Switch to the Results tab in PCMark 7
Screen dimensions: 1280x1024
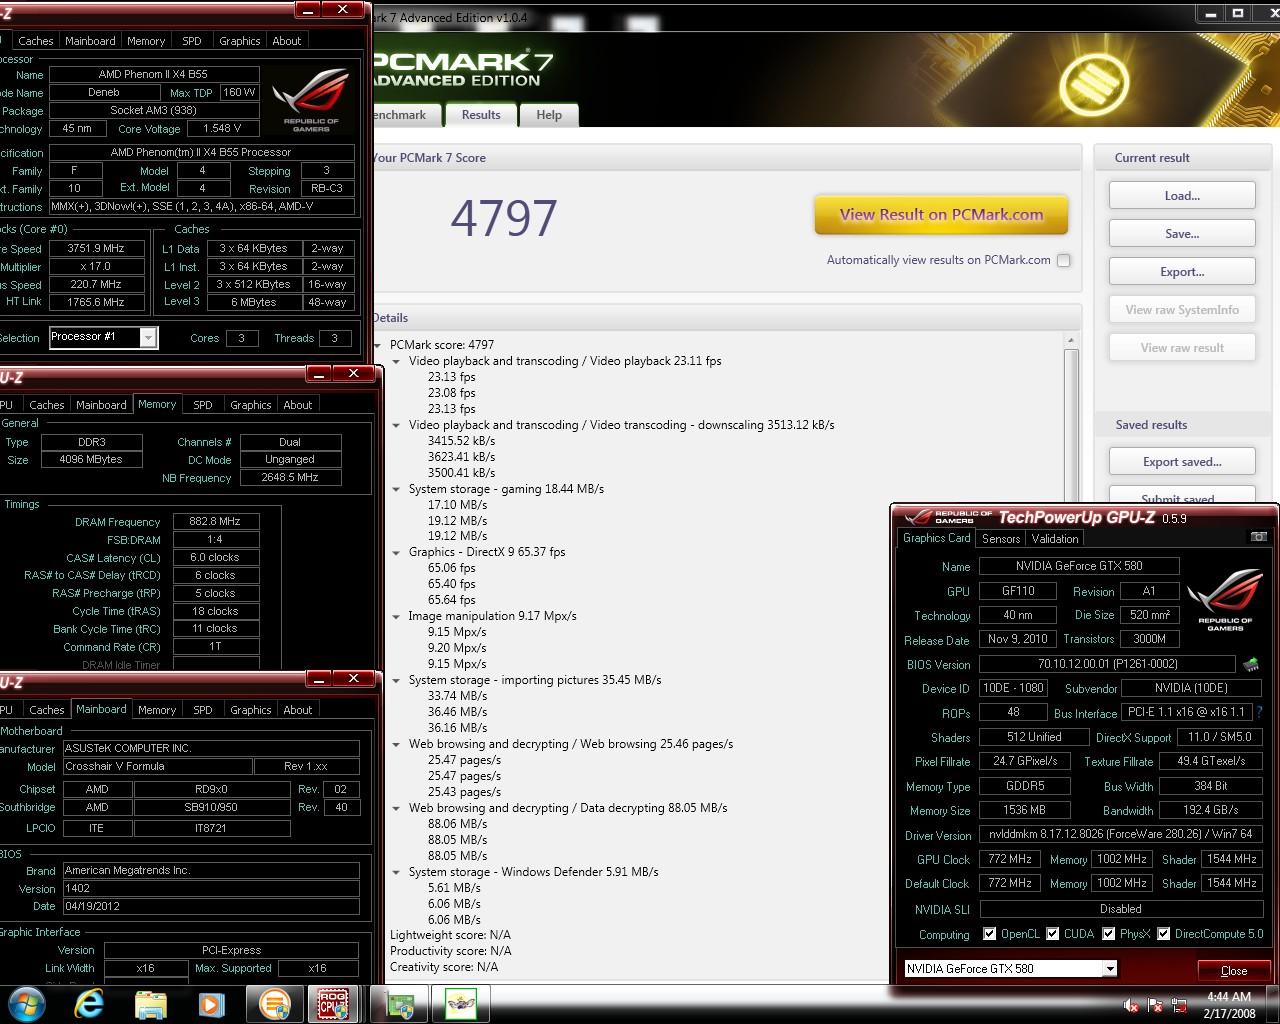pyautogui.click(x=481, y=115)
